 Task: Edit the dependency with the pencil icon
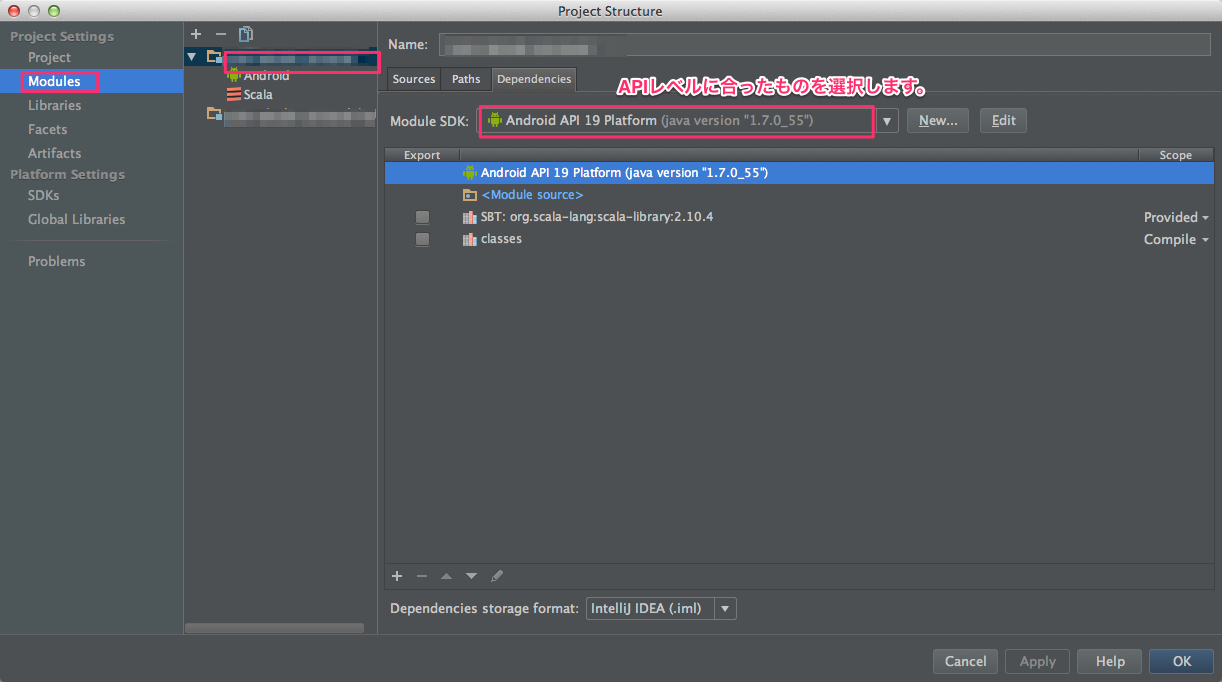497,576
